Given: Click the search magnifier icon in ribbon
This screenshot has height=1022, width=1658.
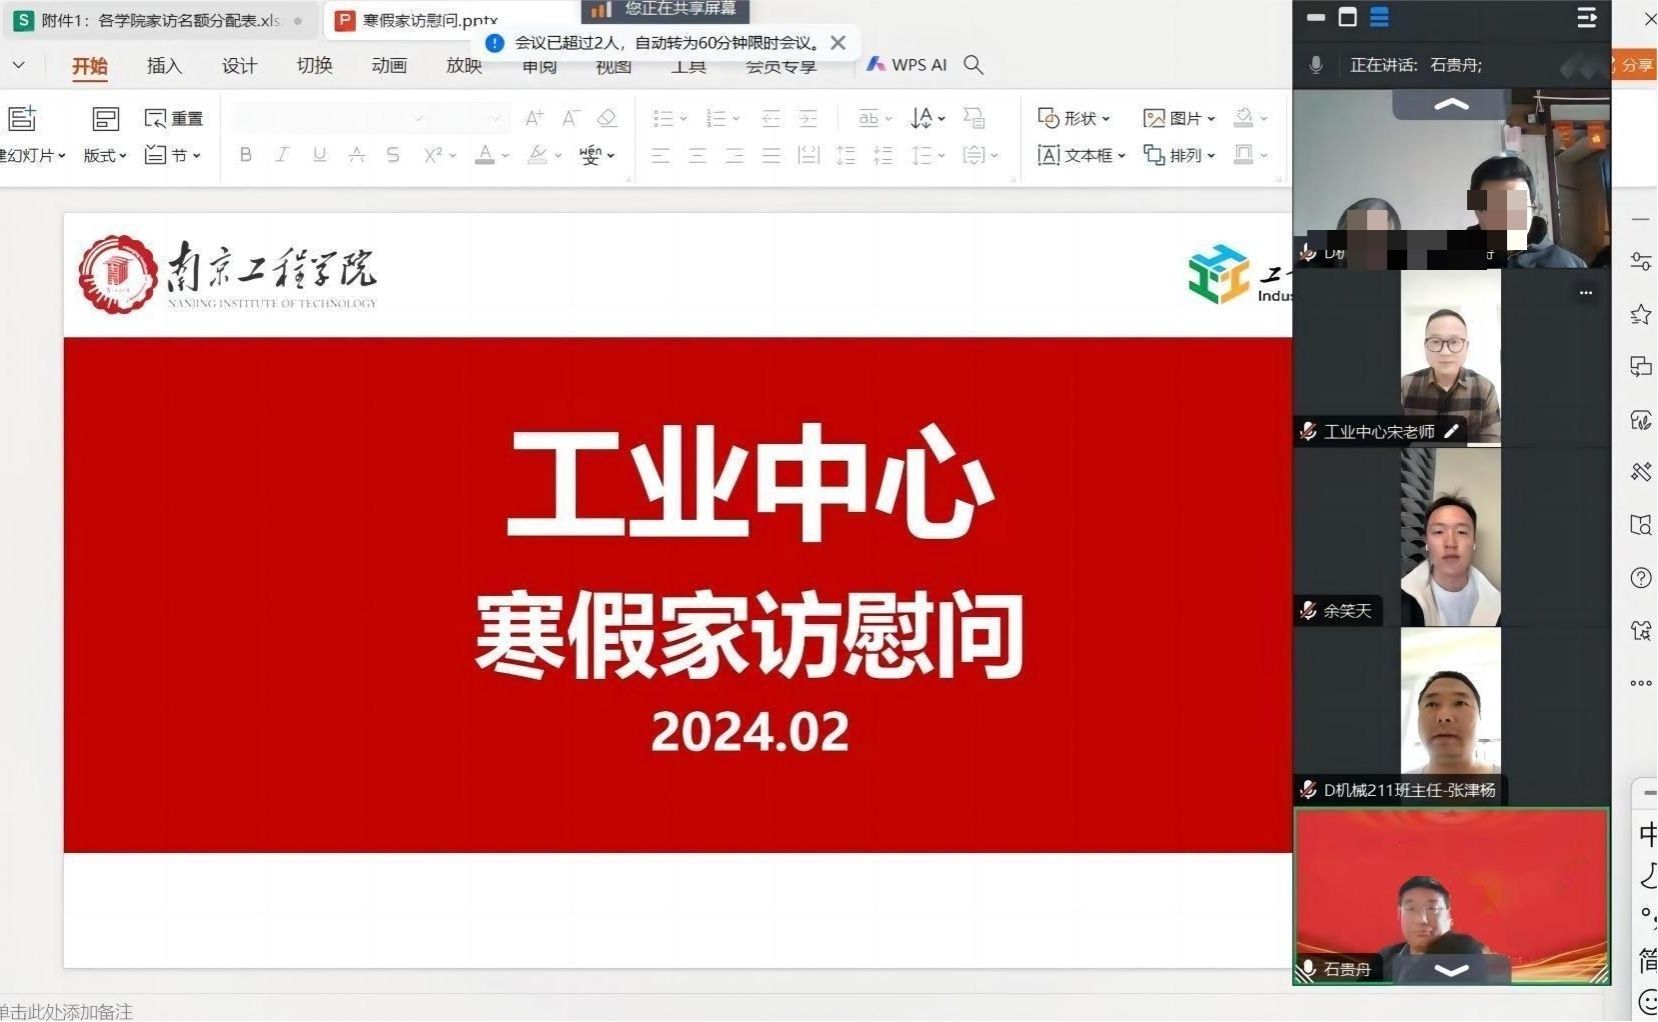Looking at the screenshot, I should tap(973, 65).
